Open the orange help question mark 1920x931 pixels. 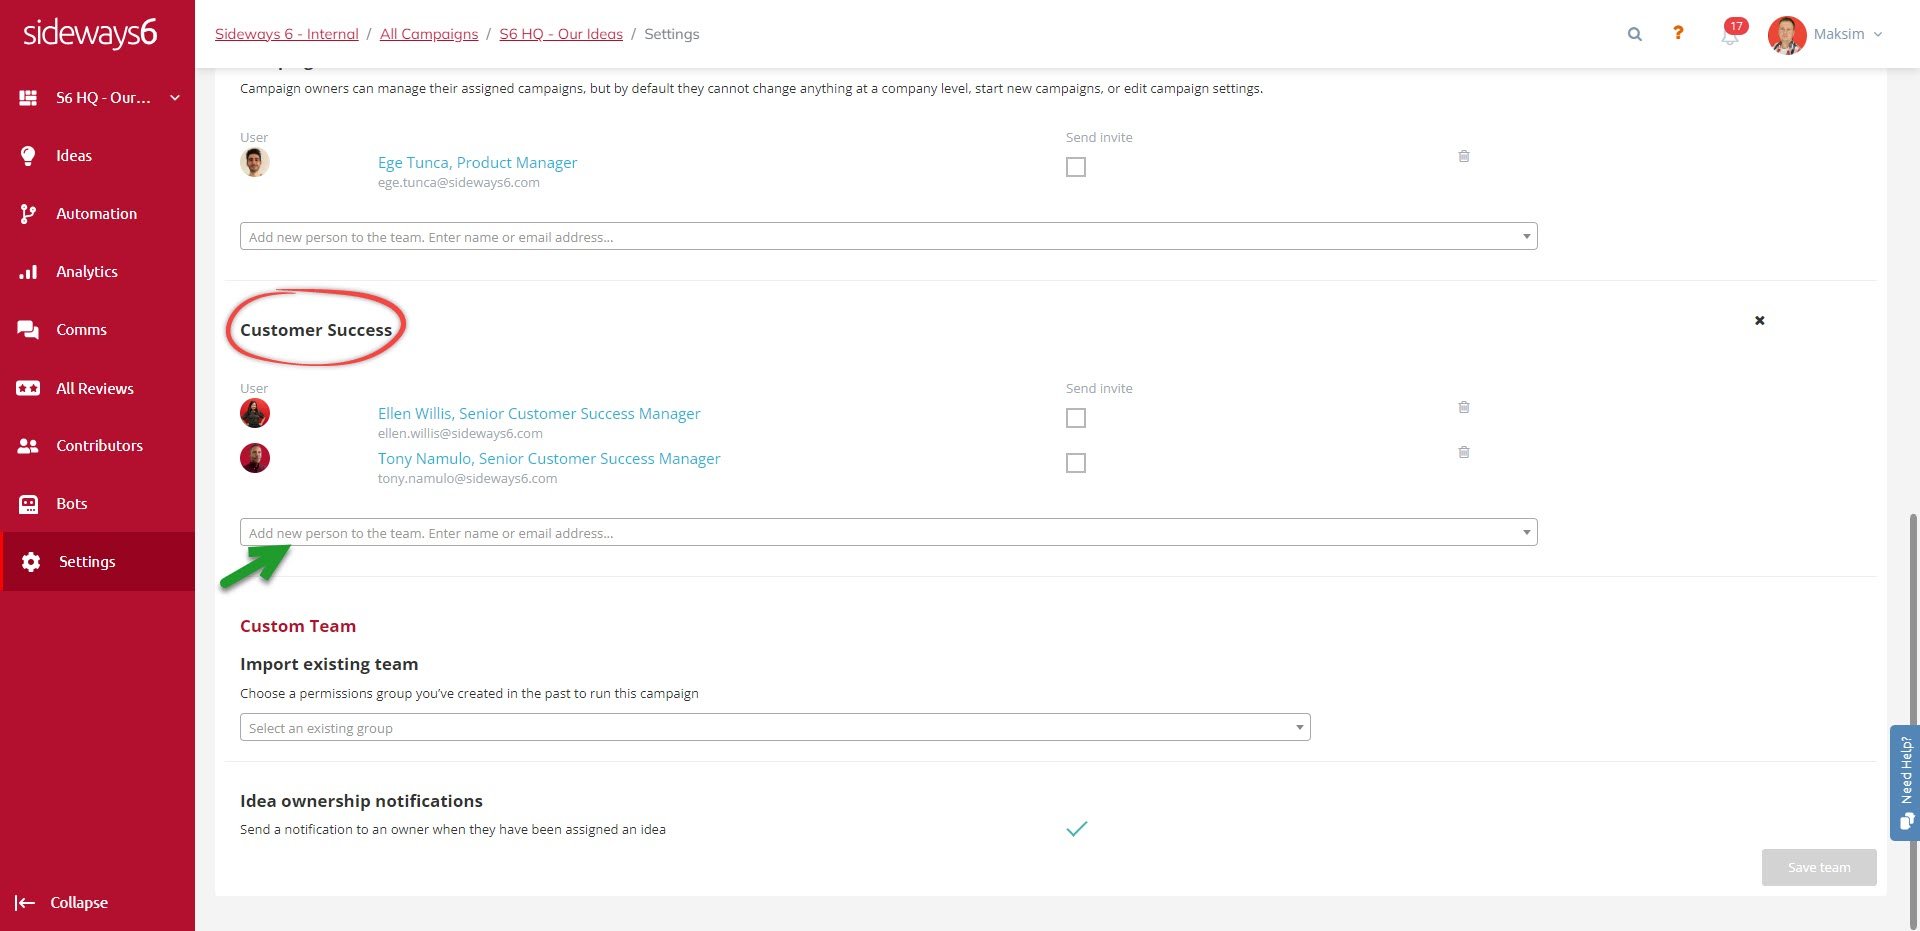1678,33
